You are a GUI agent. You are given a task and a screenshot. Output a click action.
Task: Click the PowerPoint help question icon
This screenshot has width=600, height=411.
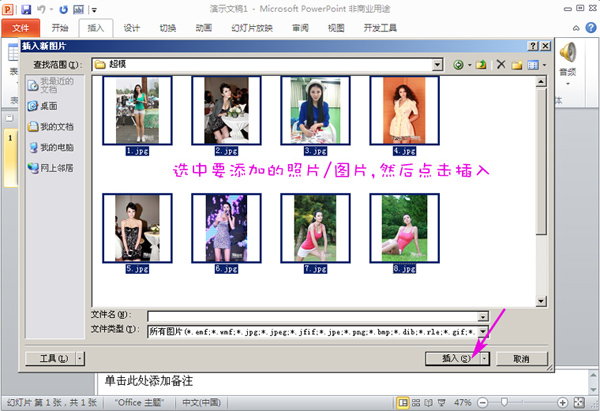coord(591,28)
